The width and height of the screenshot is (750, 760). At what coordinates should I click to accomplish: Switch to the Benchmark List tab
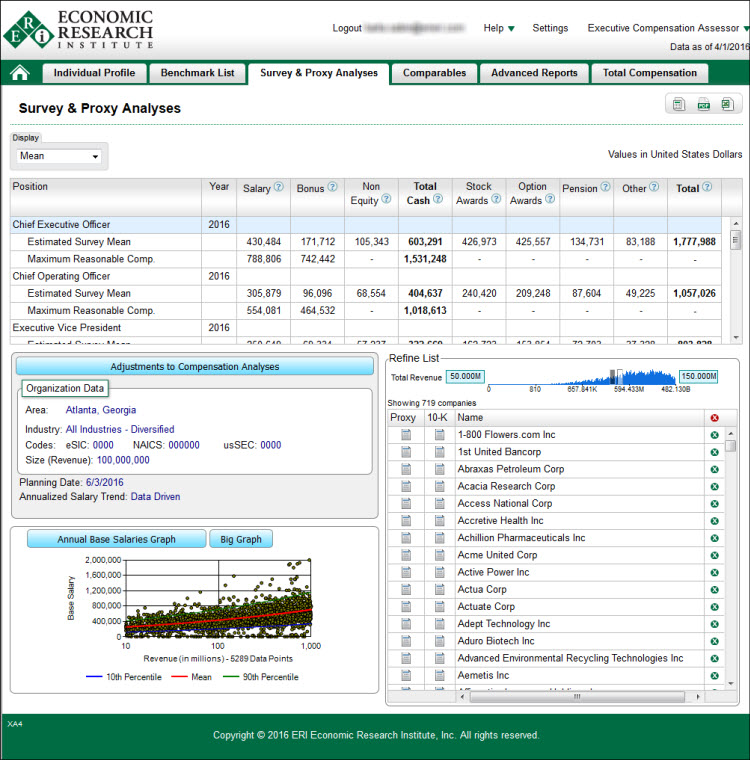(198, 73)
